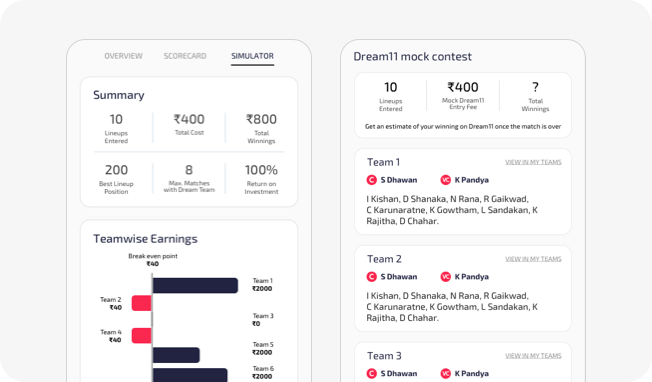Viewport: 652px width, 382px height.
Task: Open View In My Teams for Team 1
Action: [533, 162]
